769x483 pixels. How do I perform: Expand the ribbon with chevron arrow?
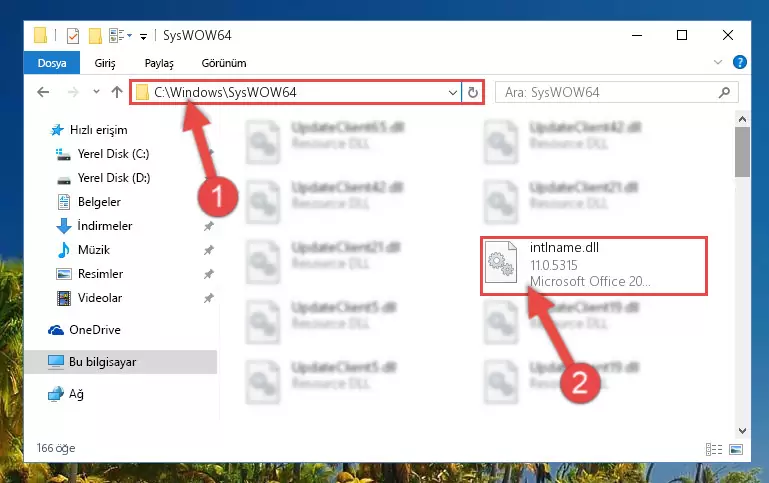point(718,62)
